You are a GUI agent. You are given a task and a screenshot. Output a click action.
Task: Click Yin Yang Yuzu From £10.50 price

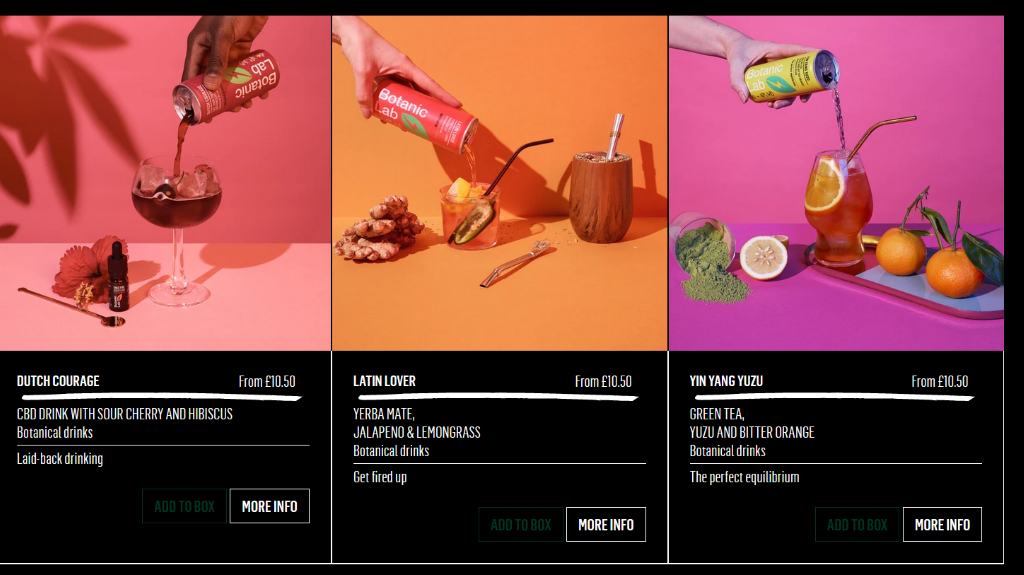point(940,382)
